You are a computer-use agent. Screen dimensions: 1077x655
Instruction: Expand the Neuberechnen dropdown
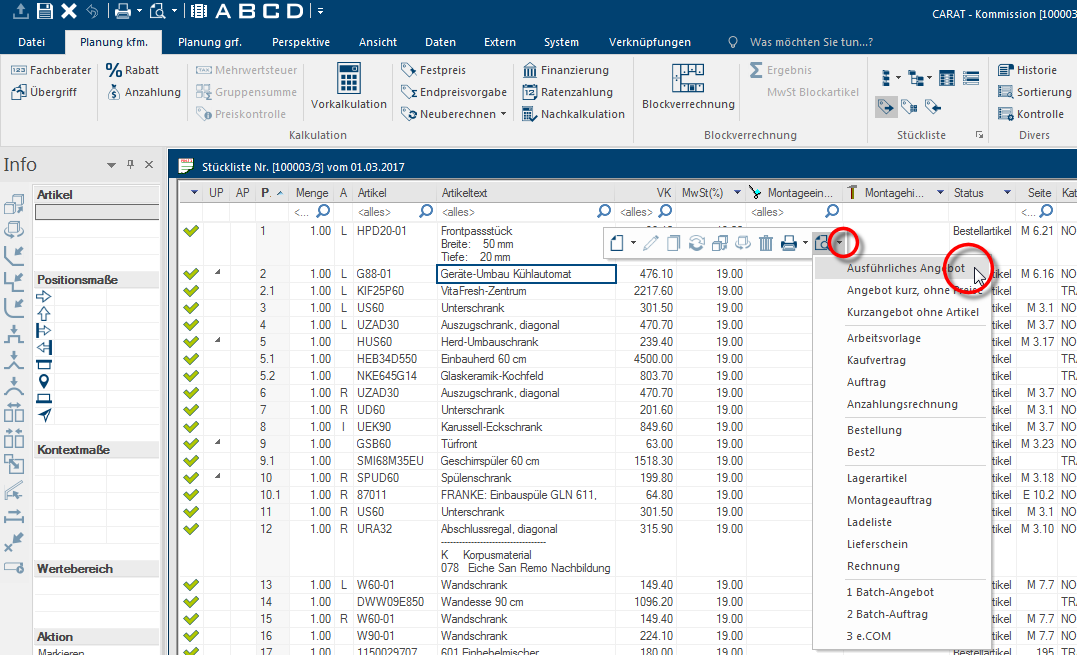coord(502,114)
